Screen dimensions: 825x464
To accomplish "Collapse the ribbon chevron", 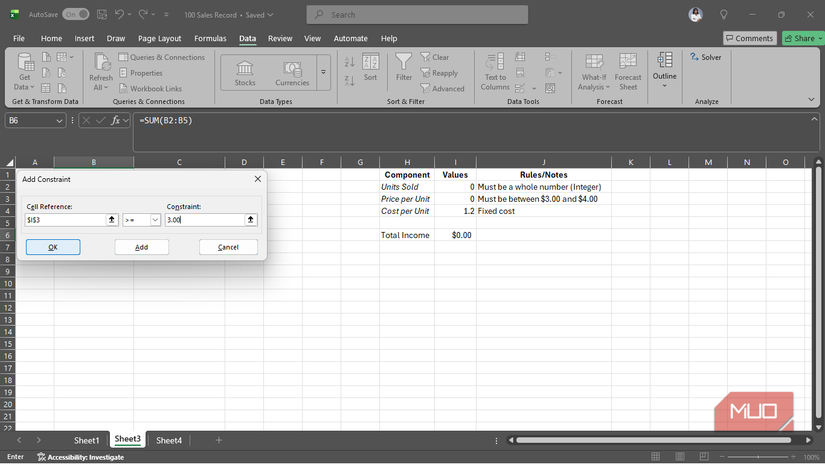I will coord(811,99).
